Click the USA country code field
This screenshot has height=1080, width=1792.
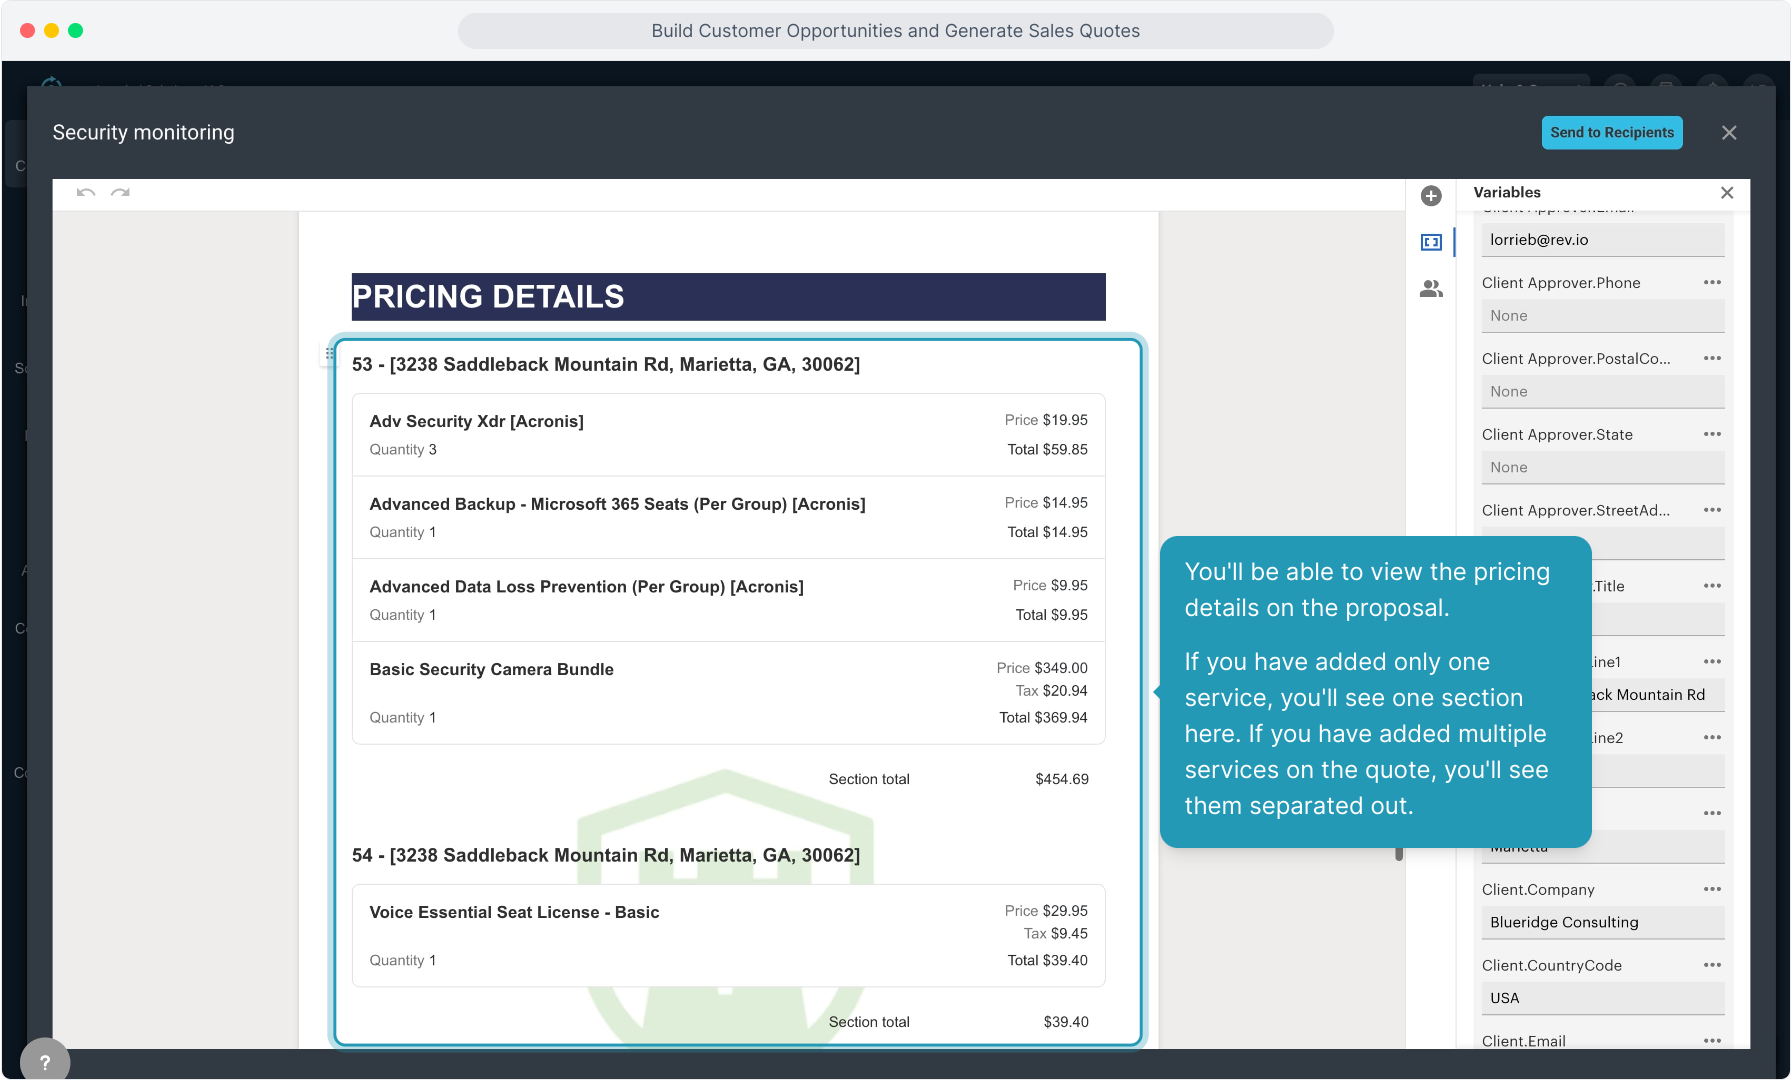[x=1601, y=998]
